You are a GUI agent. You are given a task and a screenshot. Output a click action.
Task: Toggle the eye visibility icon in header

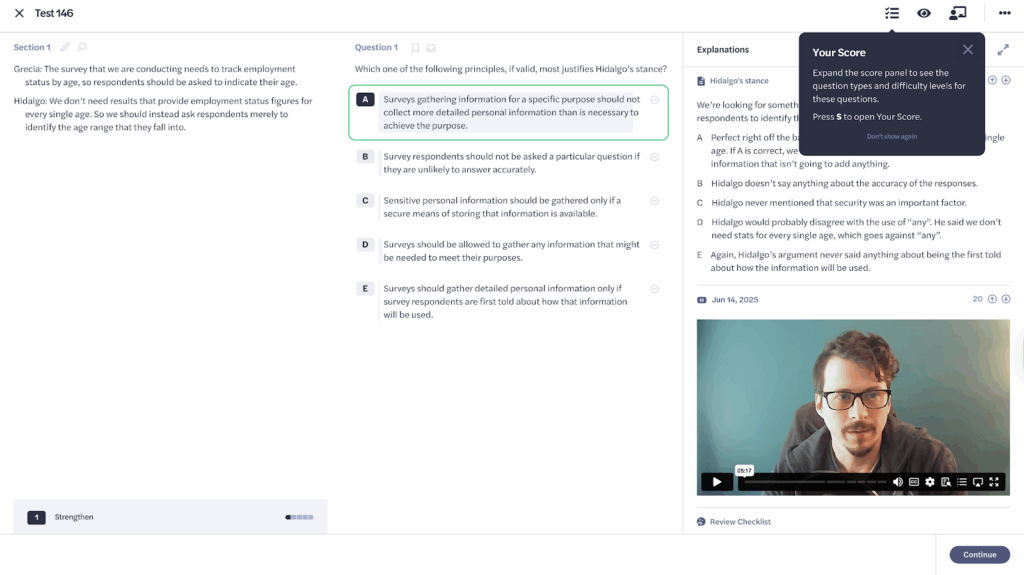924,13
